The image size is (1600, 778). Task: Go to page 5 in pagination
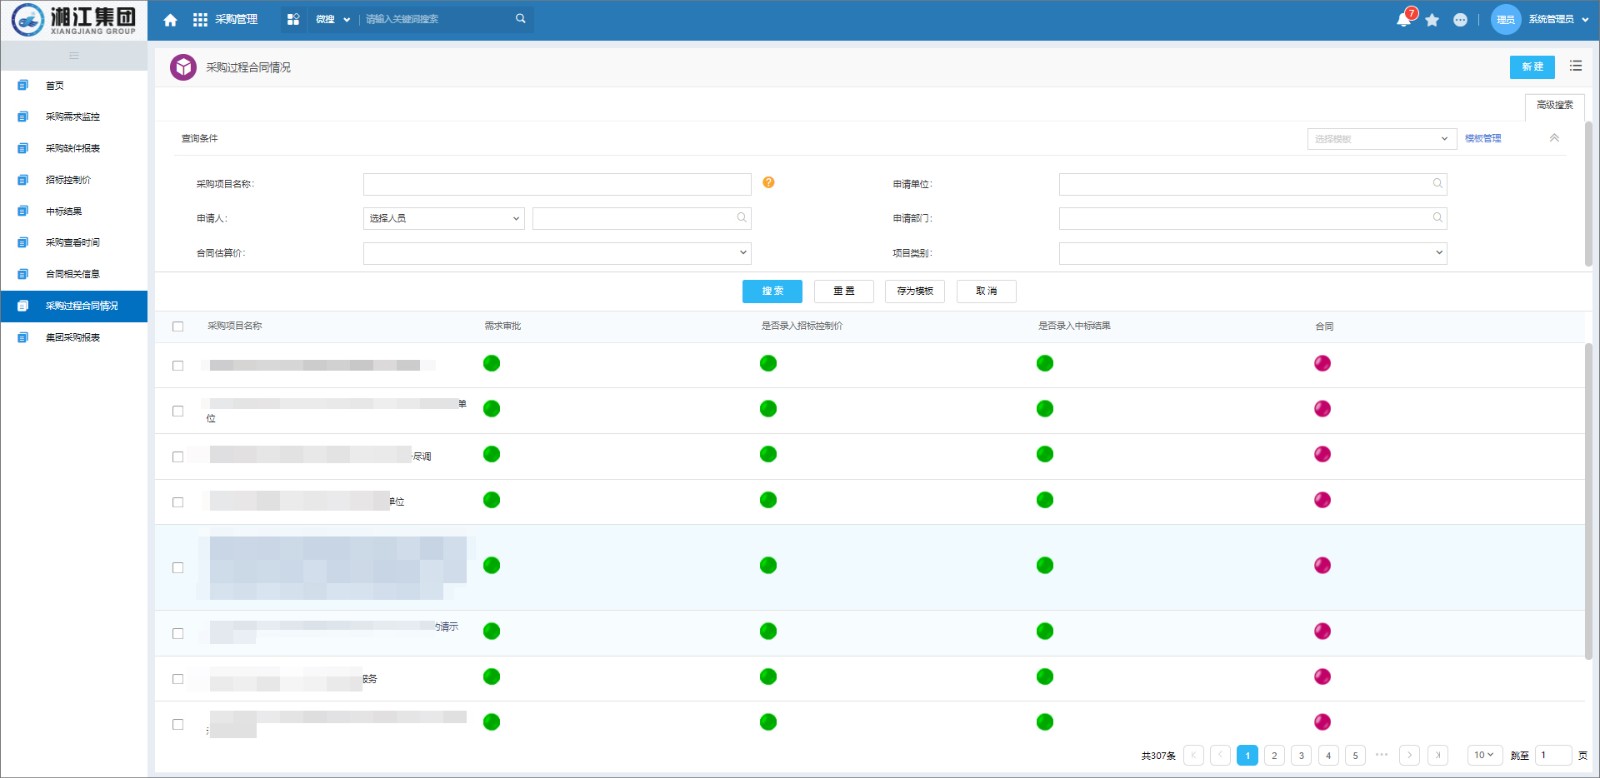pyautogui.click(x=1355, y=755)
